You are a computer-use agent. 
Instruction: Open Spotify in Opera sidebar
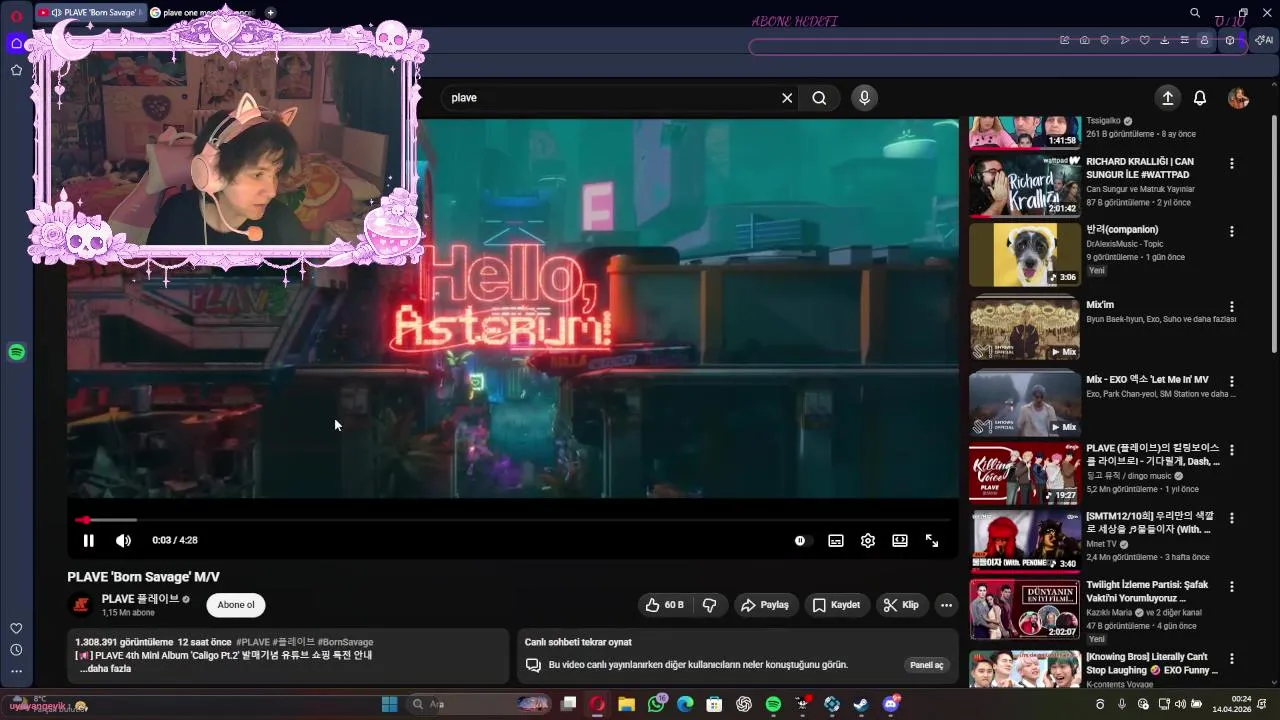[x=16, y=352]
